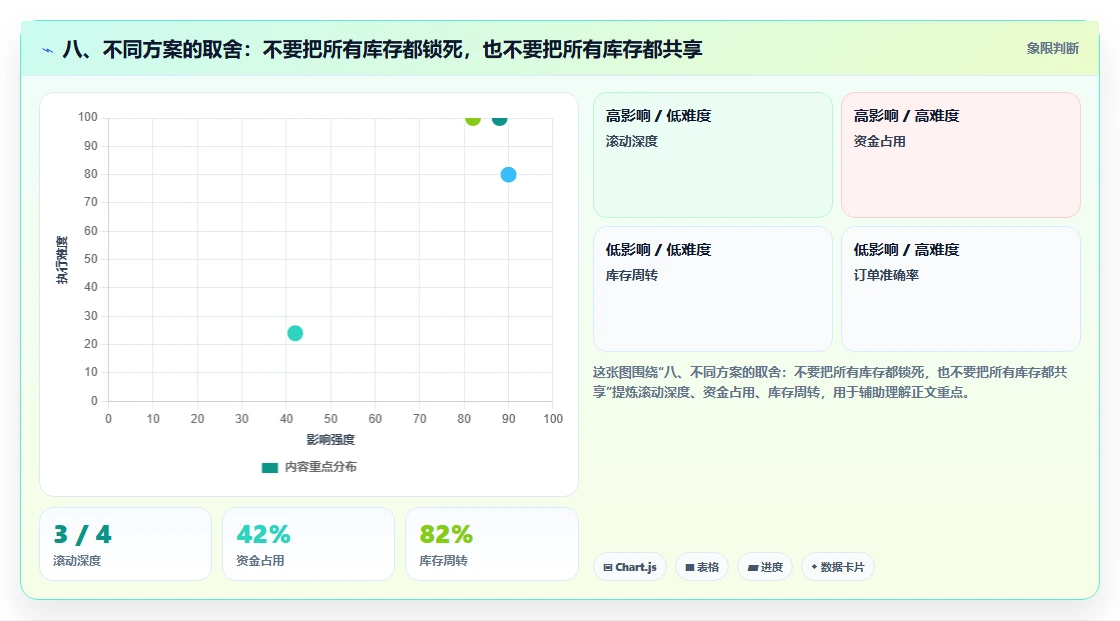Click 库存周转 label under 82%
The height and width of the screenshot is (621, 1120).
tap(443, 561)
